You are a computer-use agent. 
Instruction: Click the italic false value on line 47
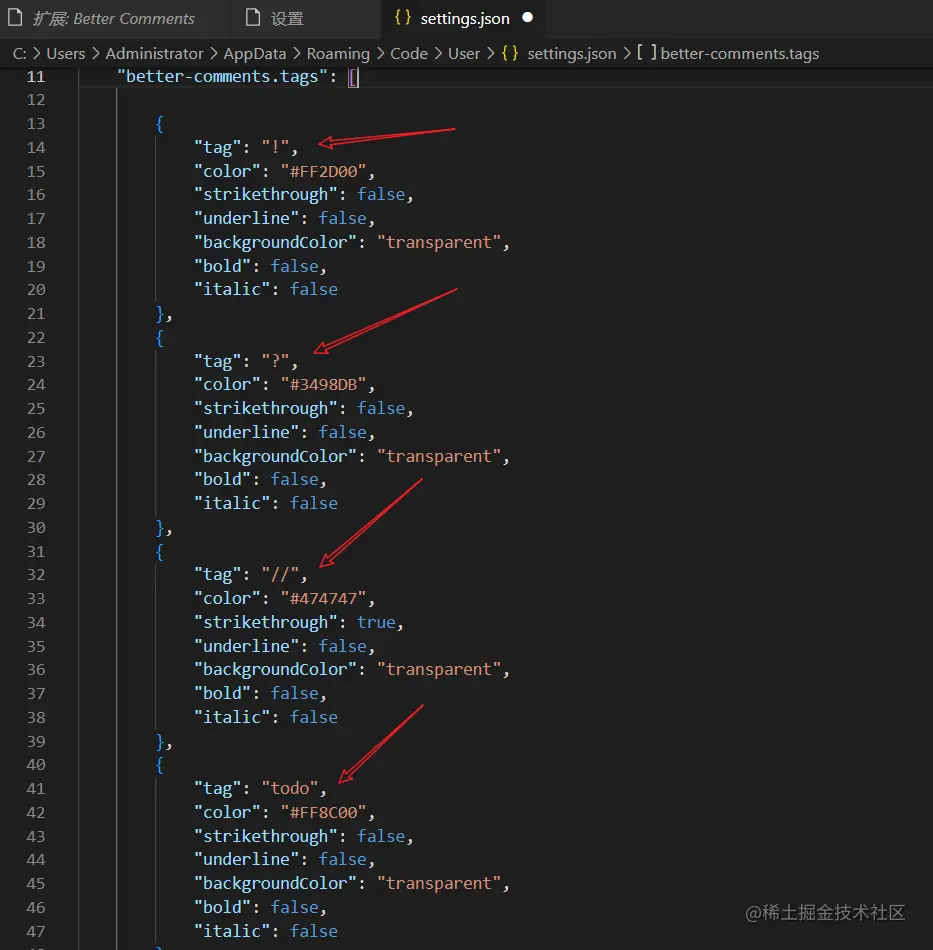coord(313,931)
